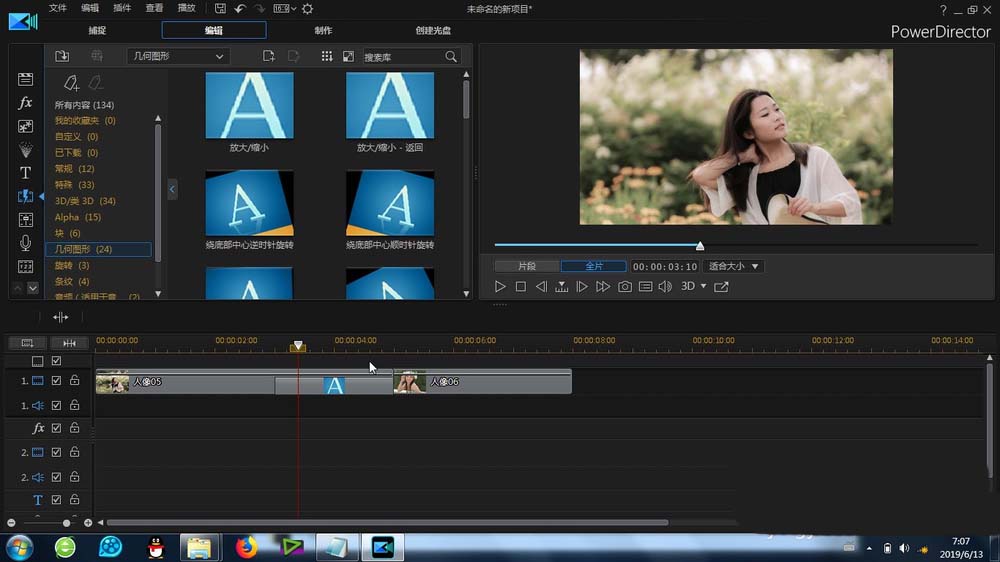Click the import media folder icon
The image size is (1000, 562).
click(62, 56)
